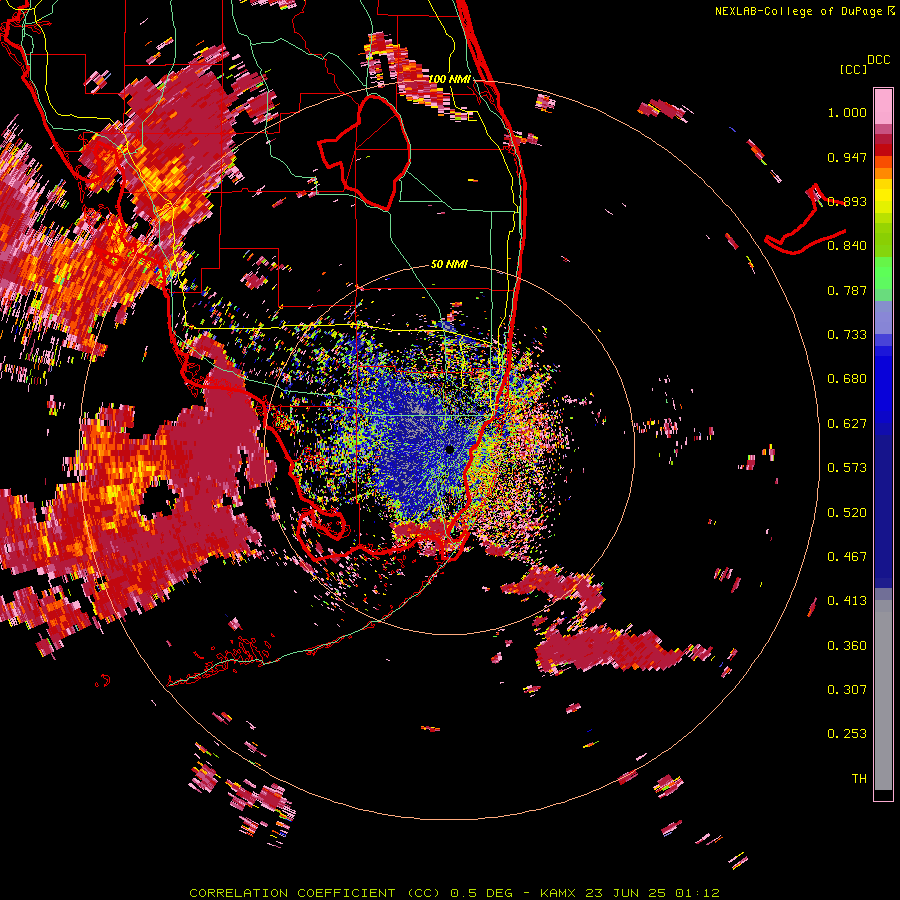900x900 pixels.
Task: Click the 100 NMI range ring label
Action: pos(449,79)
